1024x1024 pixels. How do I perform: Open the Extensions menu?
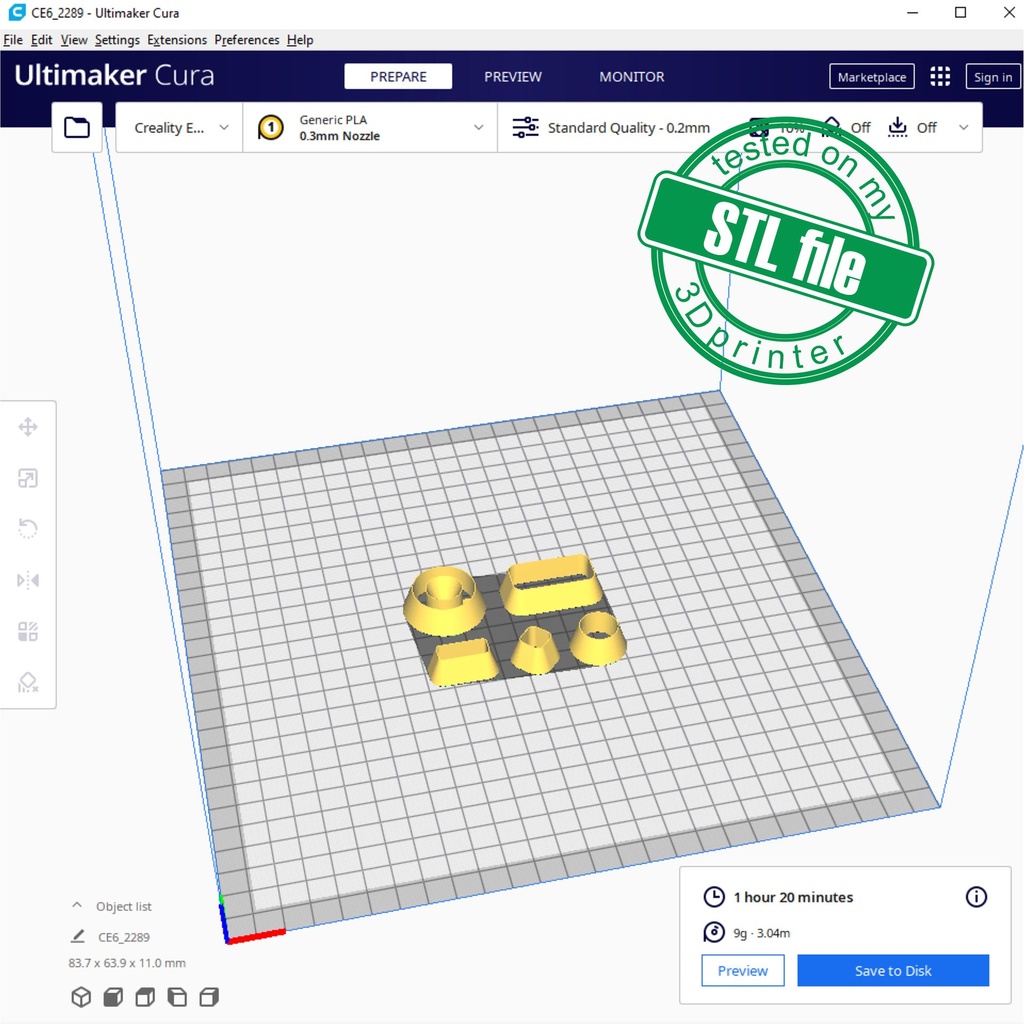(x=177, y=40)
